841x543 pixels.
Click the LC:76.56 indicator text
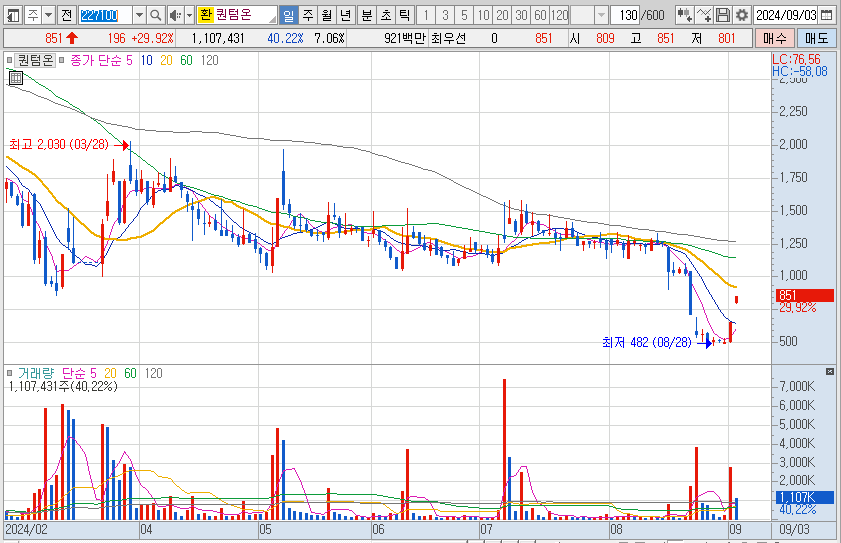click(x=796, y=59)
